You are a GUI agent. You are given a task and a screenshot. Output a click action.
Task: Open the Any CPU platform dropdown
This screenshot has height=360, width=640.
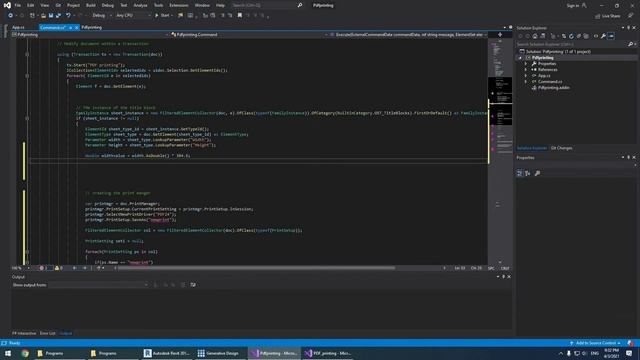pos(133,16)
